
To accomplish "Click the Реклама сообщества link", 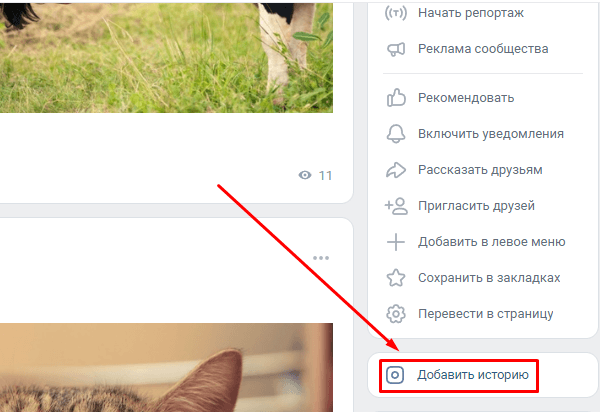I will pyautogui.click(x=483, y=49).
